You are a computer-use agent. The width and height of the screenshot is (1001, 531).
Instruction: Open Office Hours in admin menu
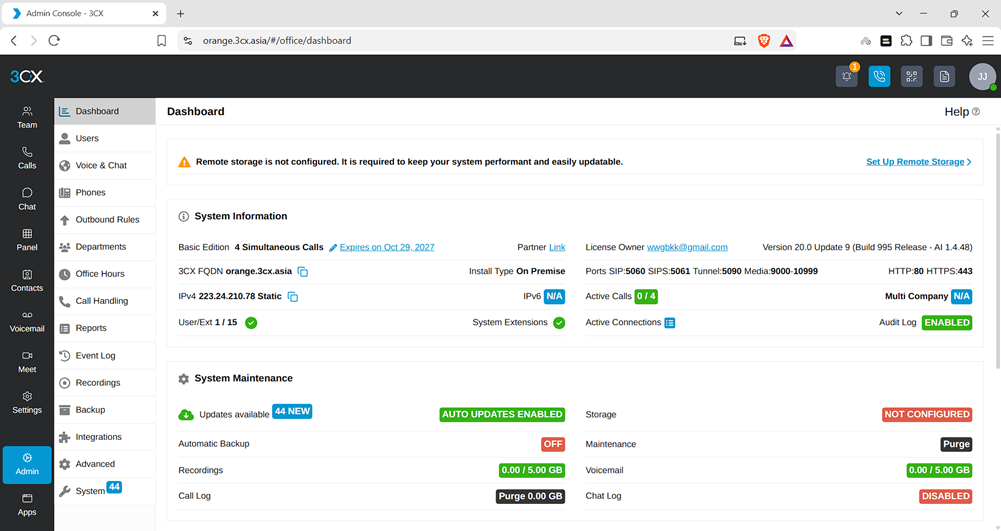105,274
